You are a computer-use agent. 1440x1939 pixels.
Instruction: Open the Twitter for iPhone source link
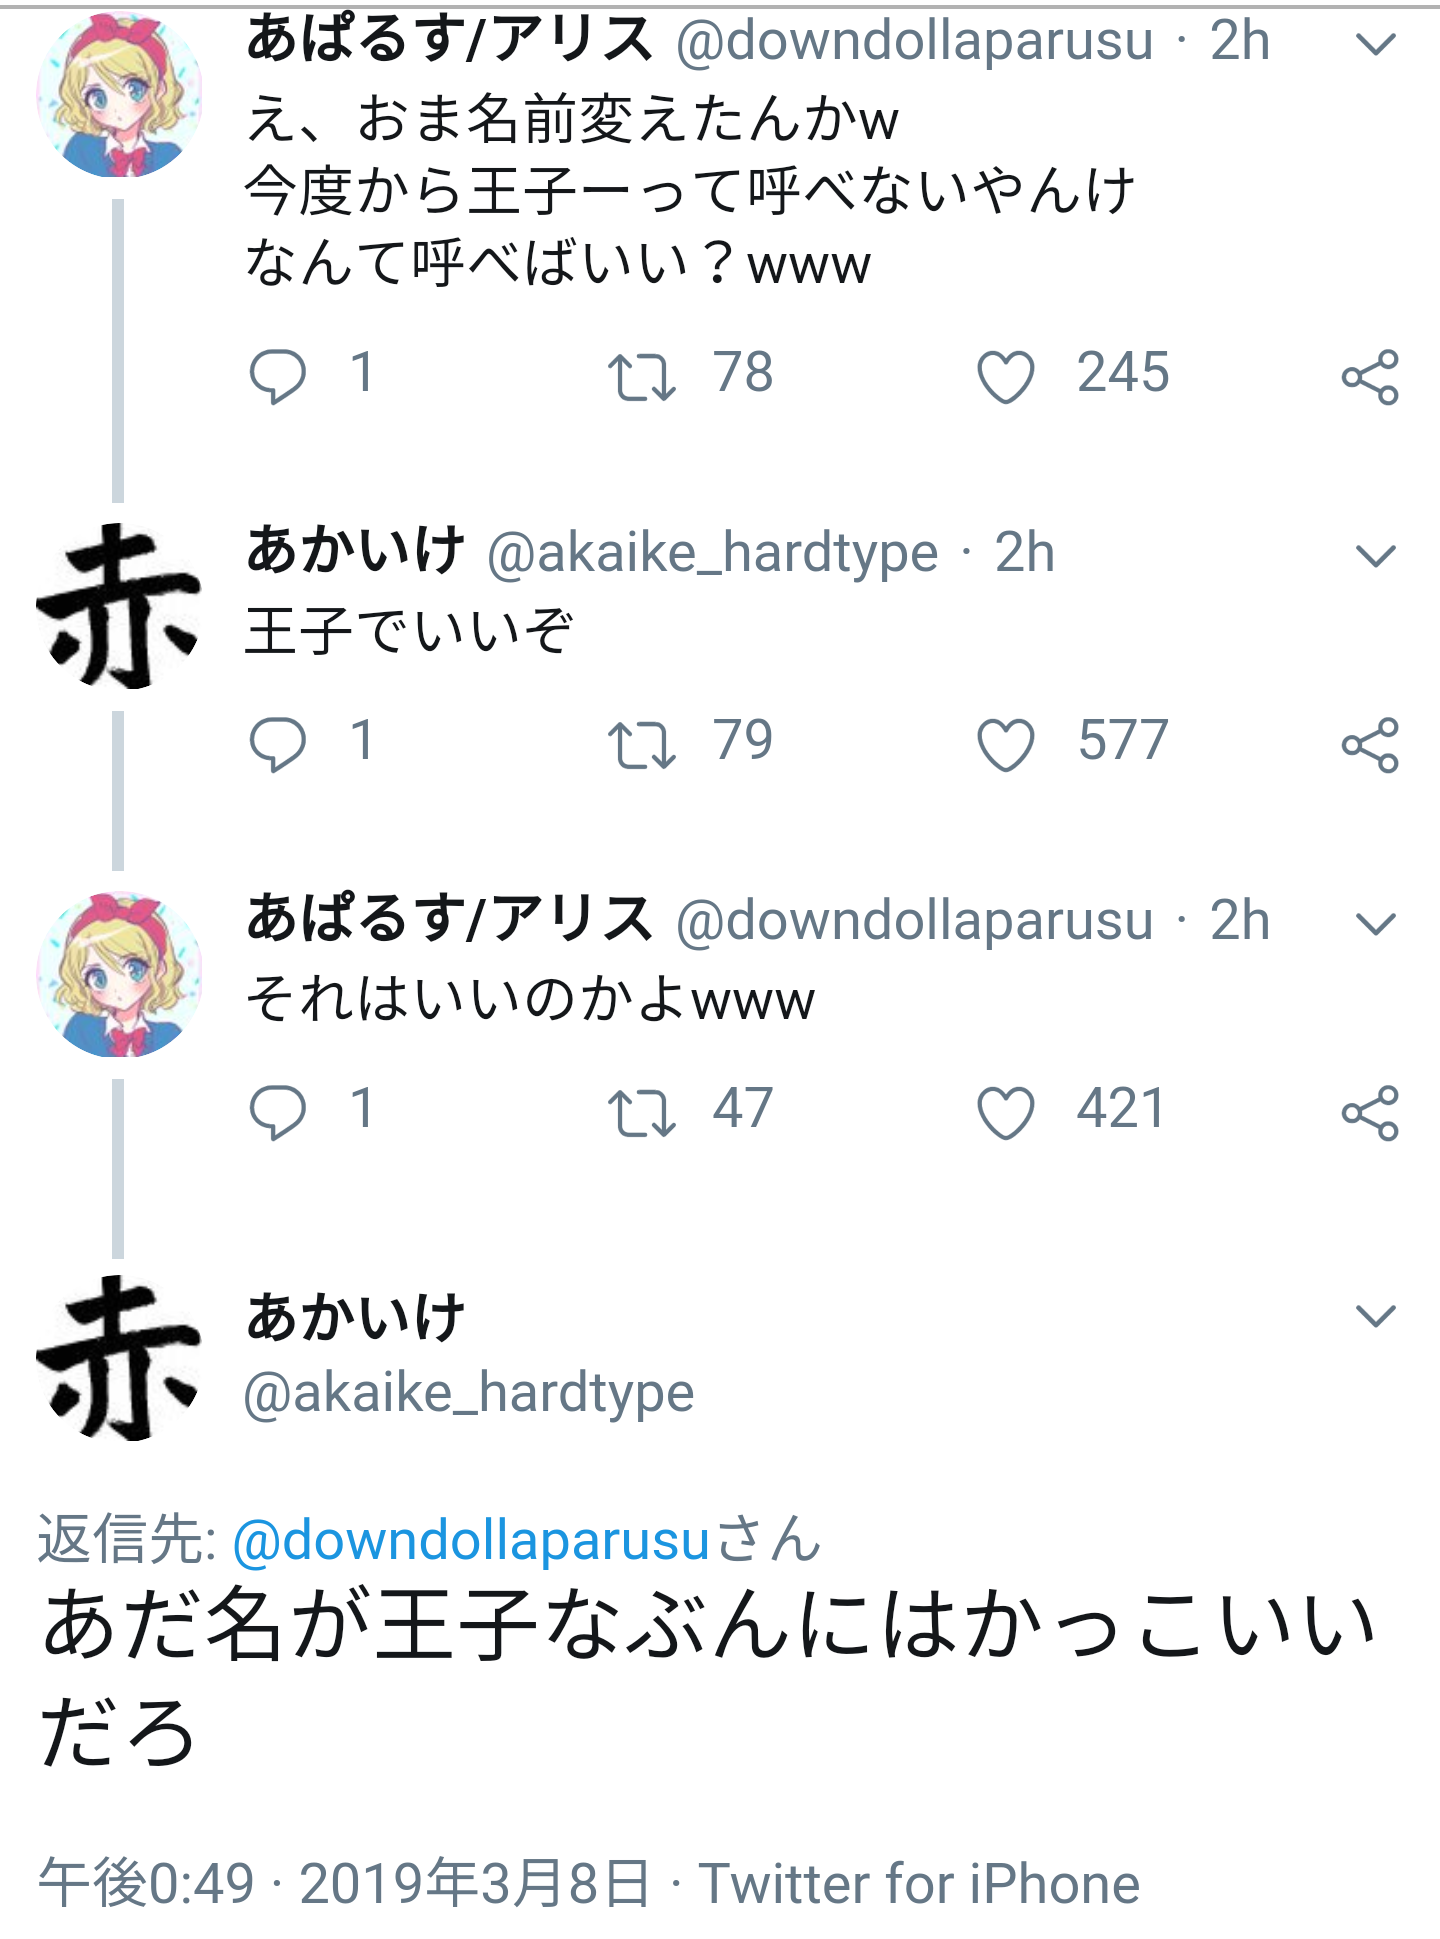[918, 1885]
